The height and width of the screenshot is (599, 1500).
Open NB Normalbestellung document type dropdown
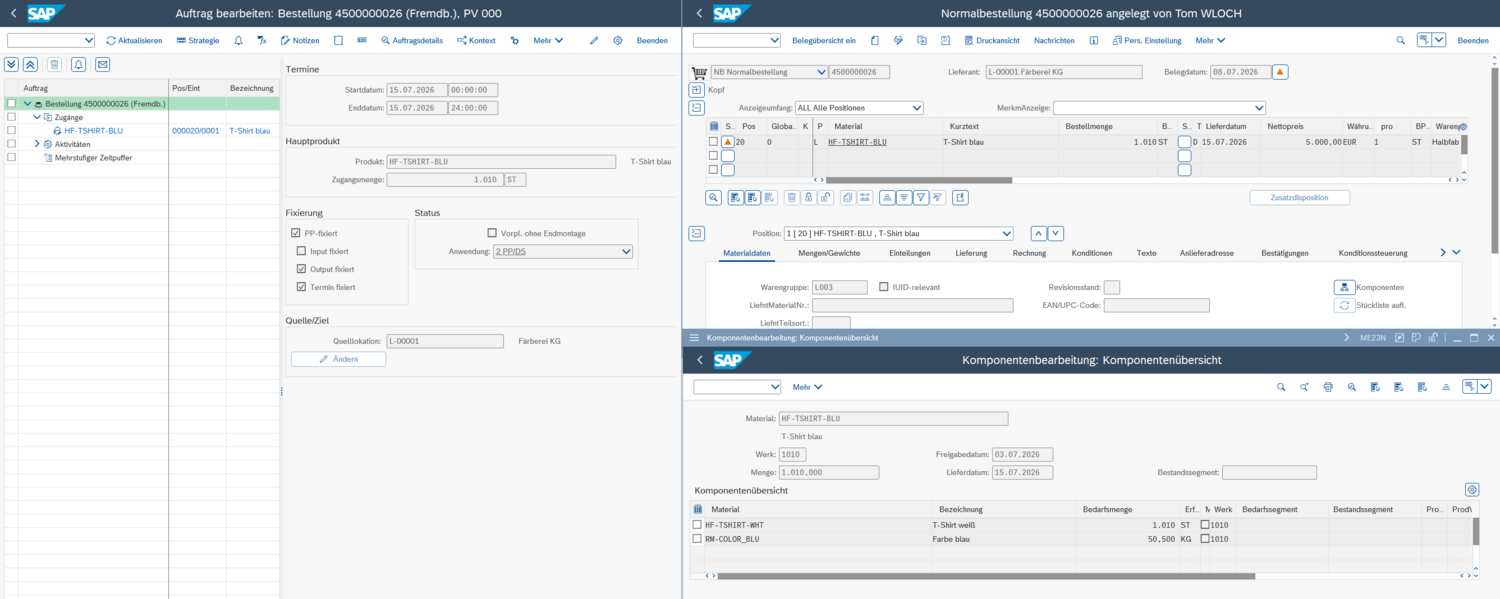pos(768,72)
